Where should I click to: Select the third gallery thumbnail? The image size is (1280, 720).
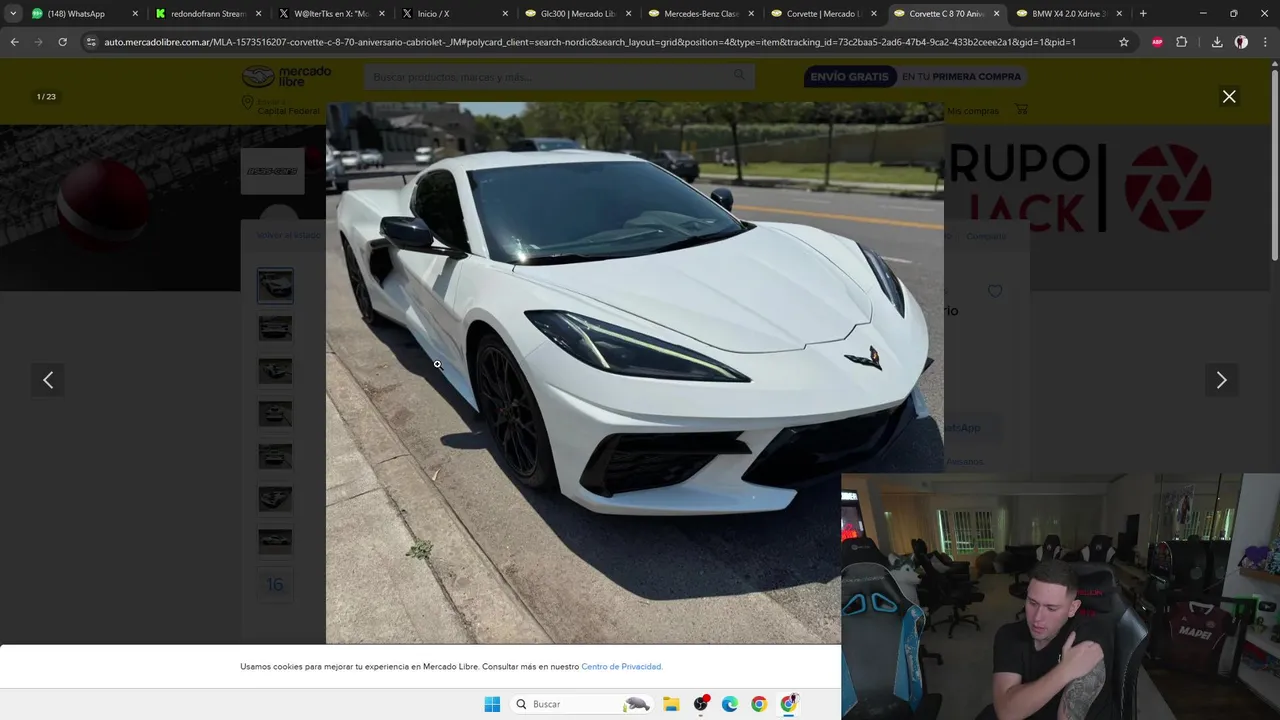tap(275, 371)
